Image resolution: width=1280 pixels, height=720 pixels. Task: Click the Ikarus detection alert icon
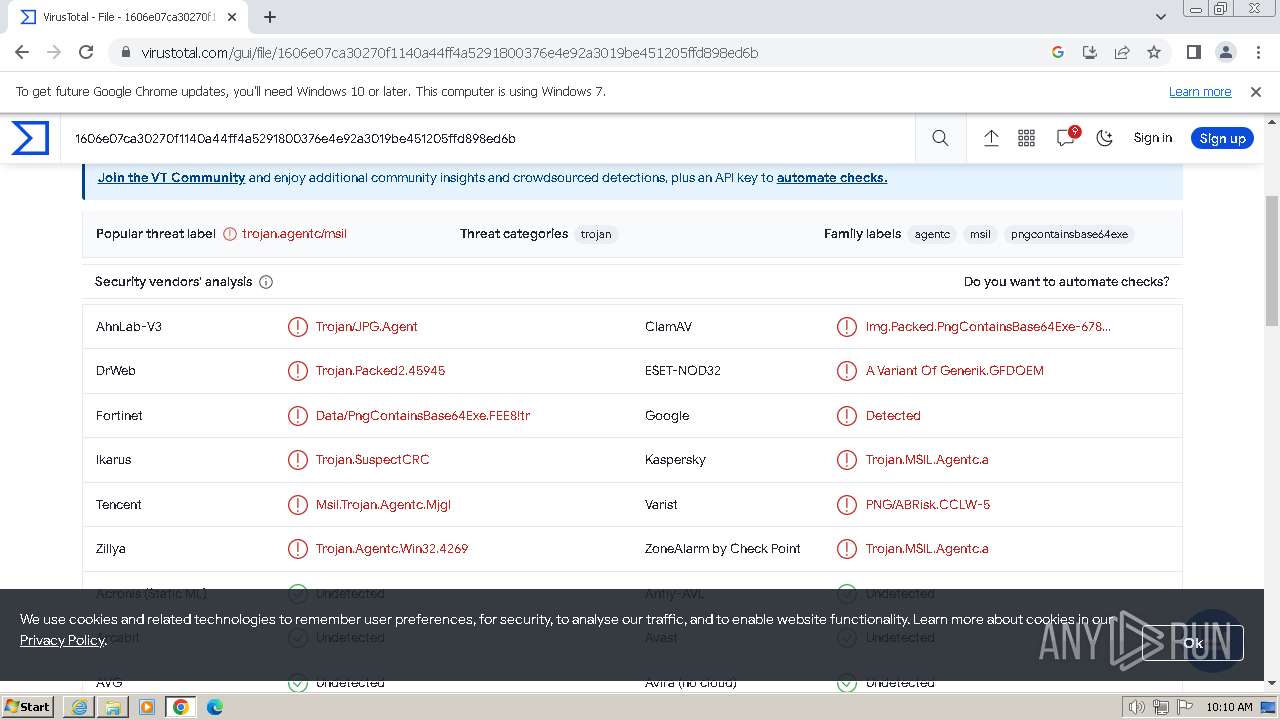coord(298,460)
